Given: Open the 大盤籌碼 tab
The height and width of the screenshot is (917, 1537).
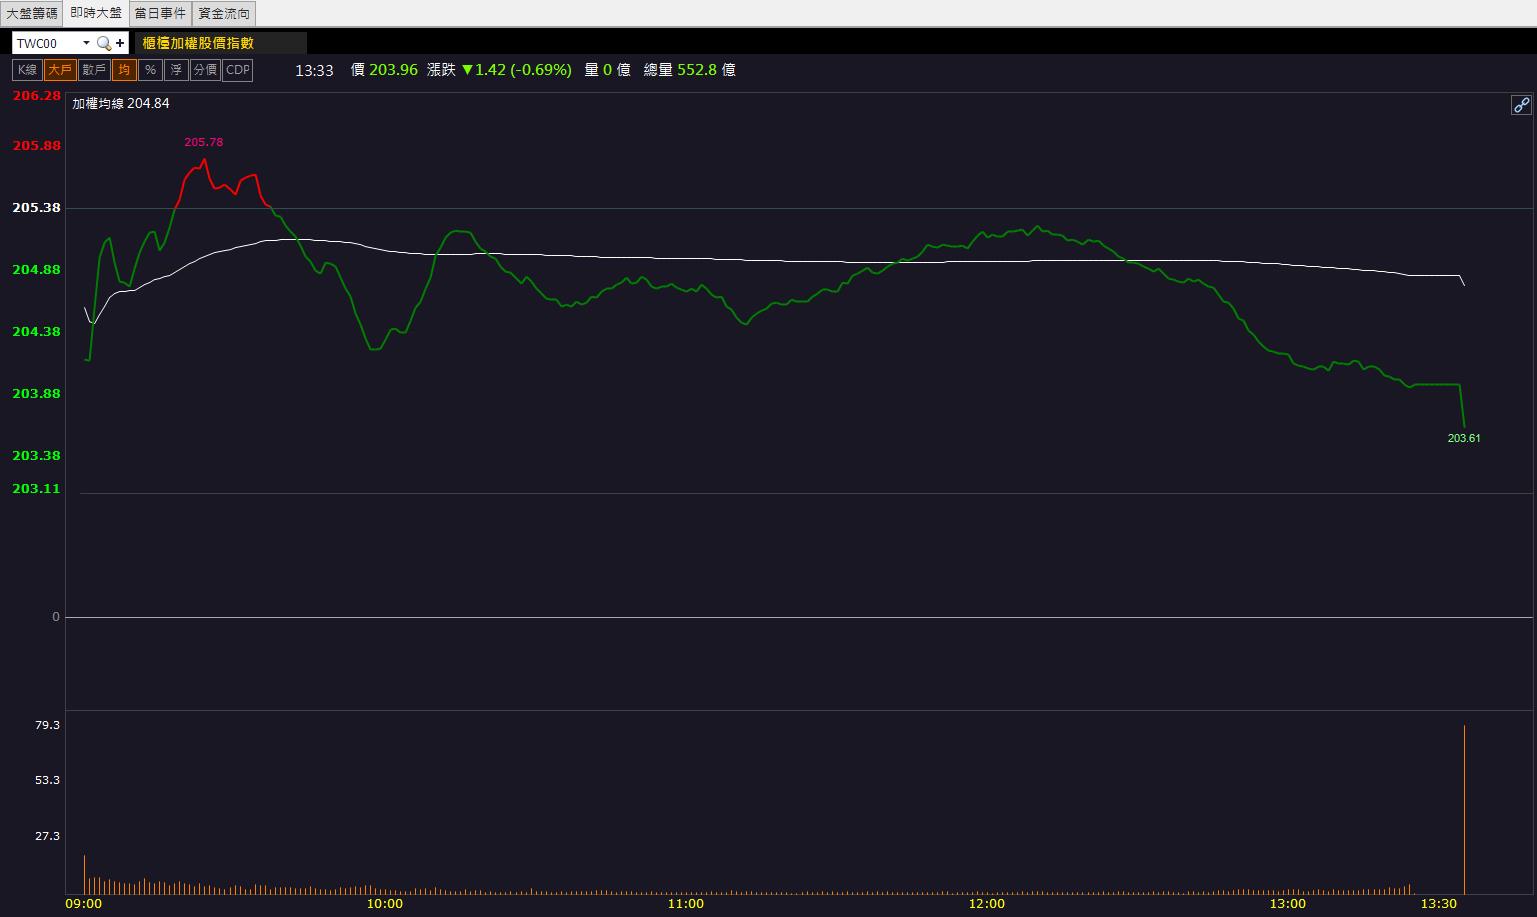Looking at the screenshot, I should (x=32, y=13).
